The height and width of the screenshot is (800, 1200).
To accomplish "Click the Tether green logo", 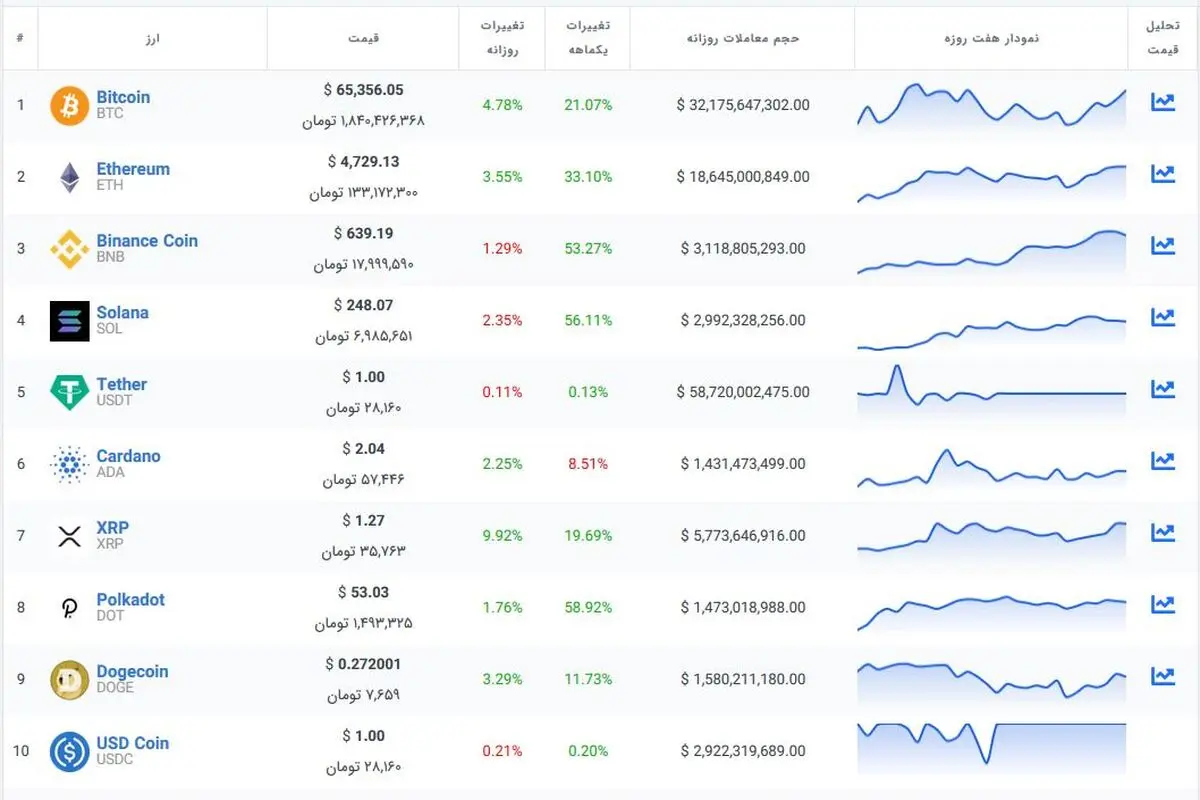I will [69, 392].
